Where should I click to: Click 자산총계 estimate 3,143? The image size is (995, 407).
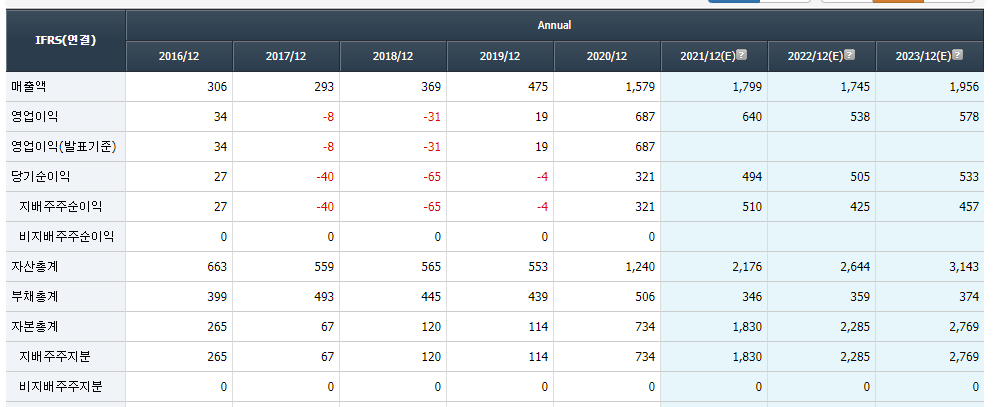965,267
